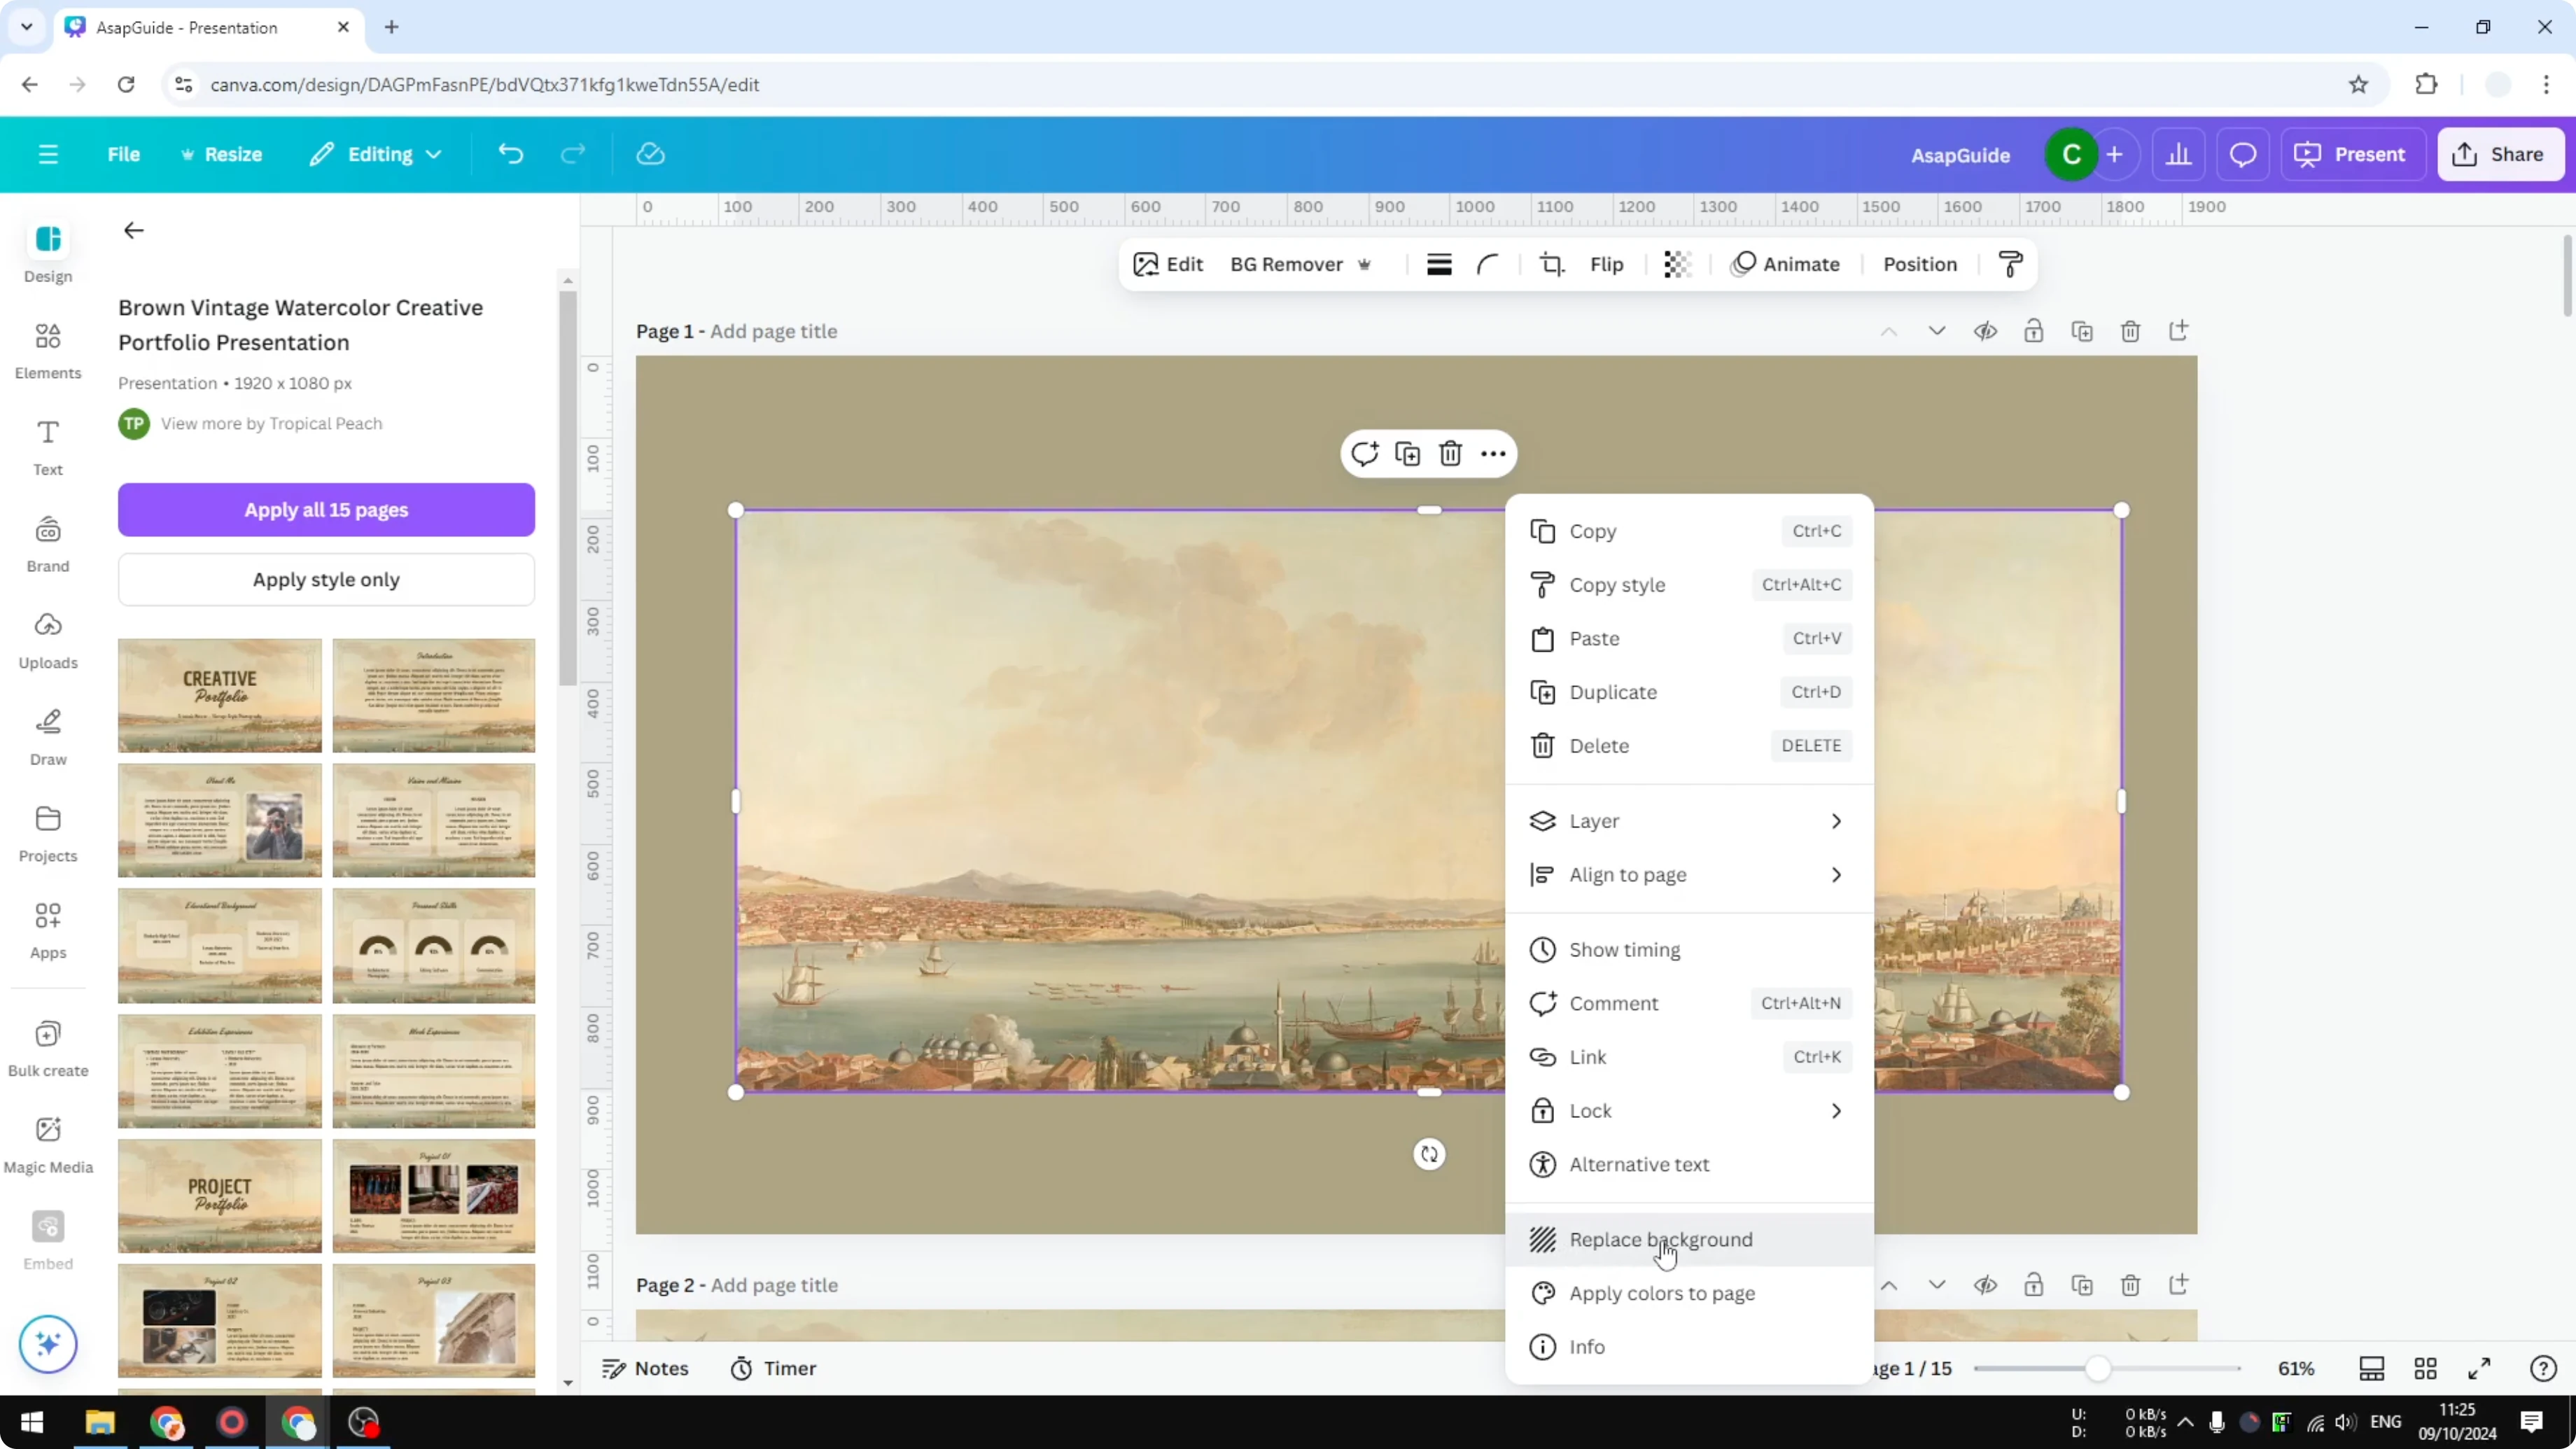Click the floating duplicate icon above image
This screenshot has height=1449, width=2576.
1407,454
